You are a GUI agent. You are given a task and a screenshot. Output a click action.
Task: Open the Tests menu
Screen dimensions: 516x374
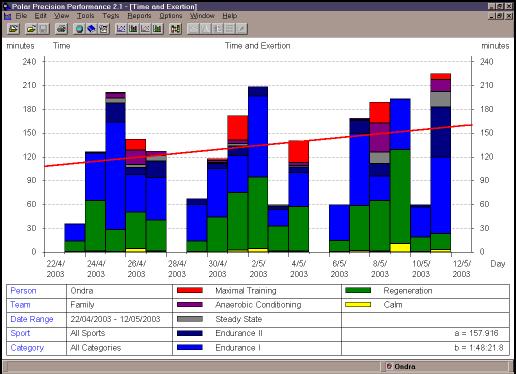(x=111, y=16)
